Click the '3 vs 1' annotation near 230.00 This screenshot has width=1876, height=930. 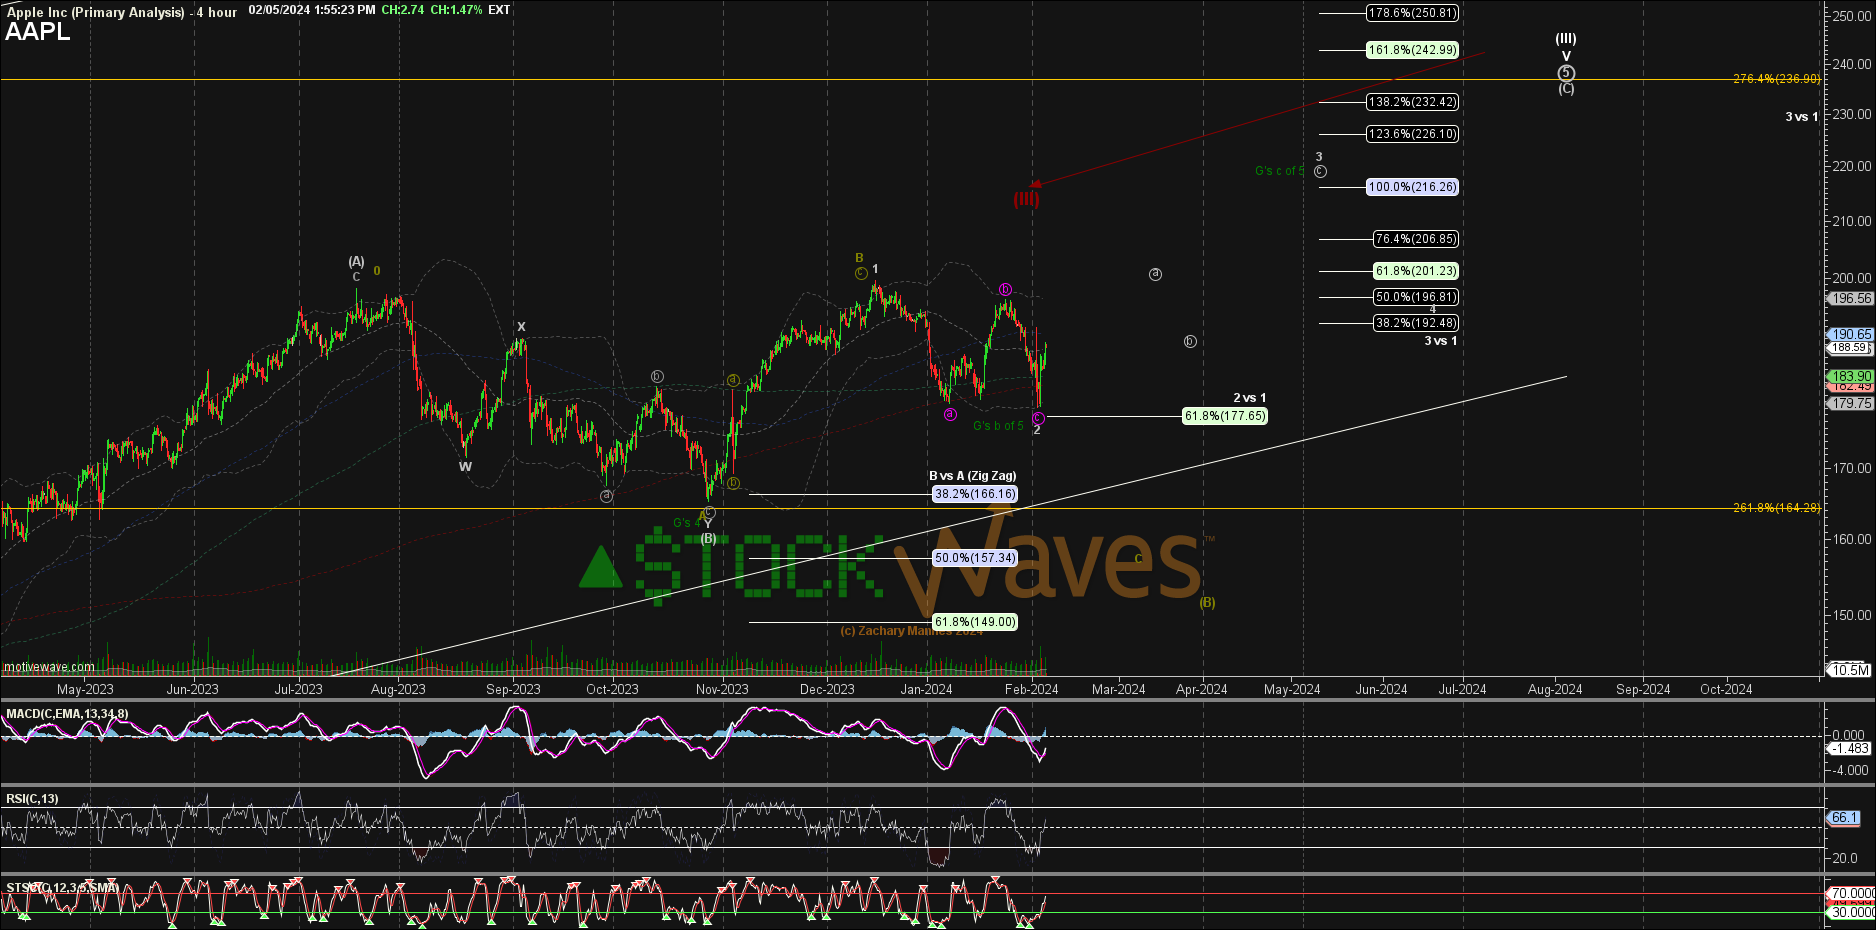(x=1802, y=117)
